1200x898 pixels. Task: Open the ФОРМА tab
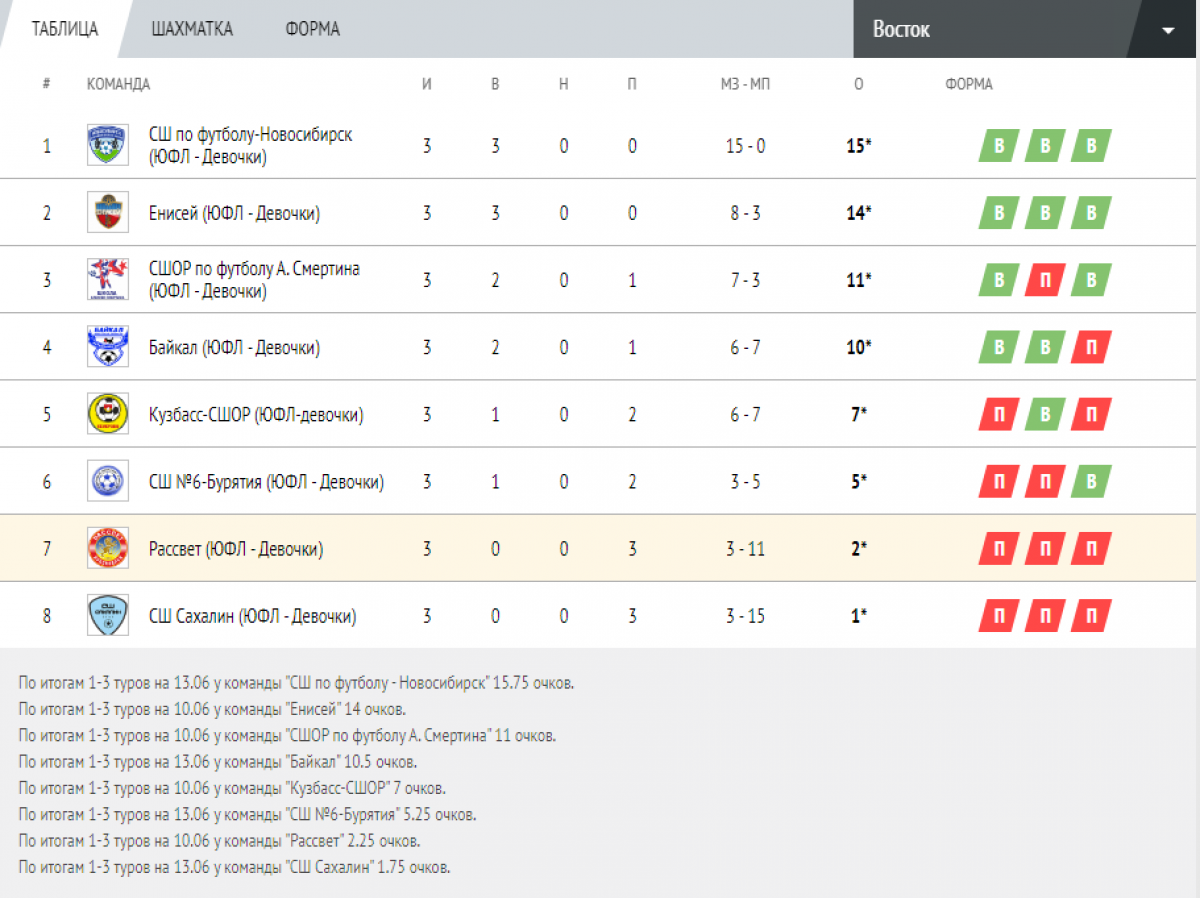[312, 29]
